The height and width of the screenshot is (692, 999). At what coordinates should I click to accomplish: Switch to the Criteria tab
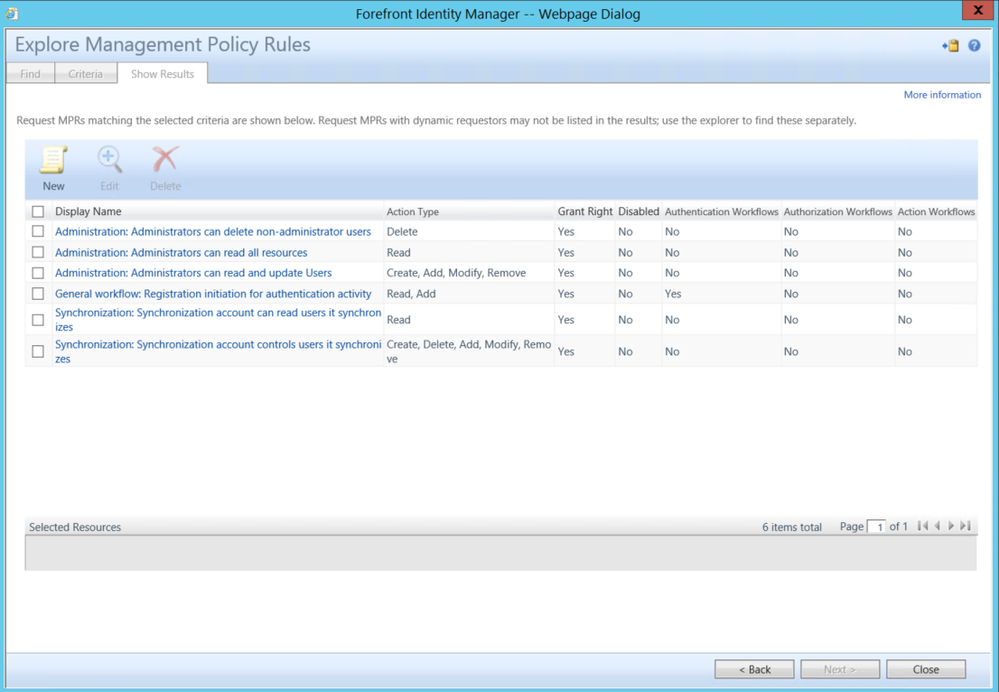click(x=85, y=74)
